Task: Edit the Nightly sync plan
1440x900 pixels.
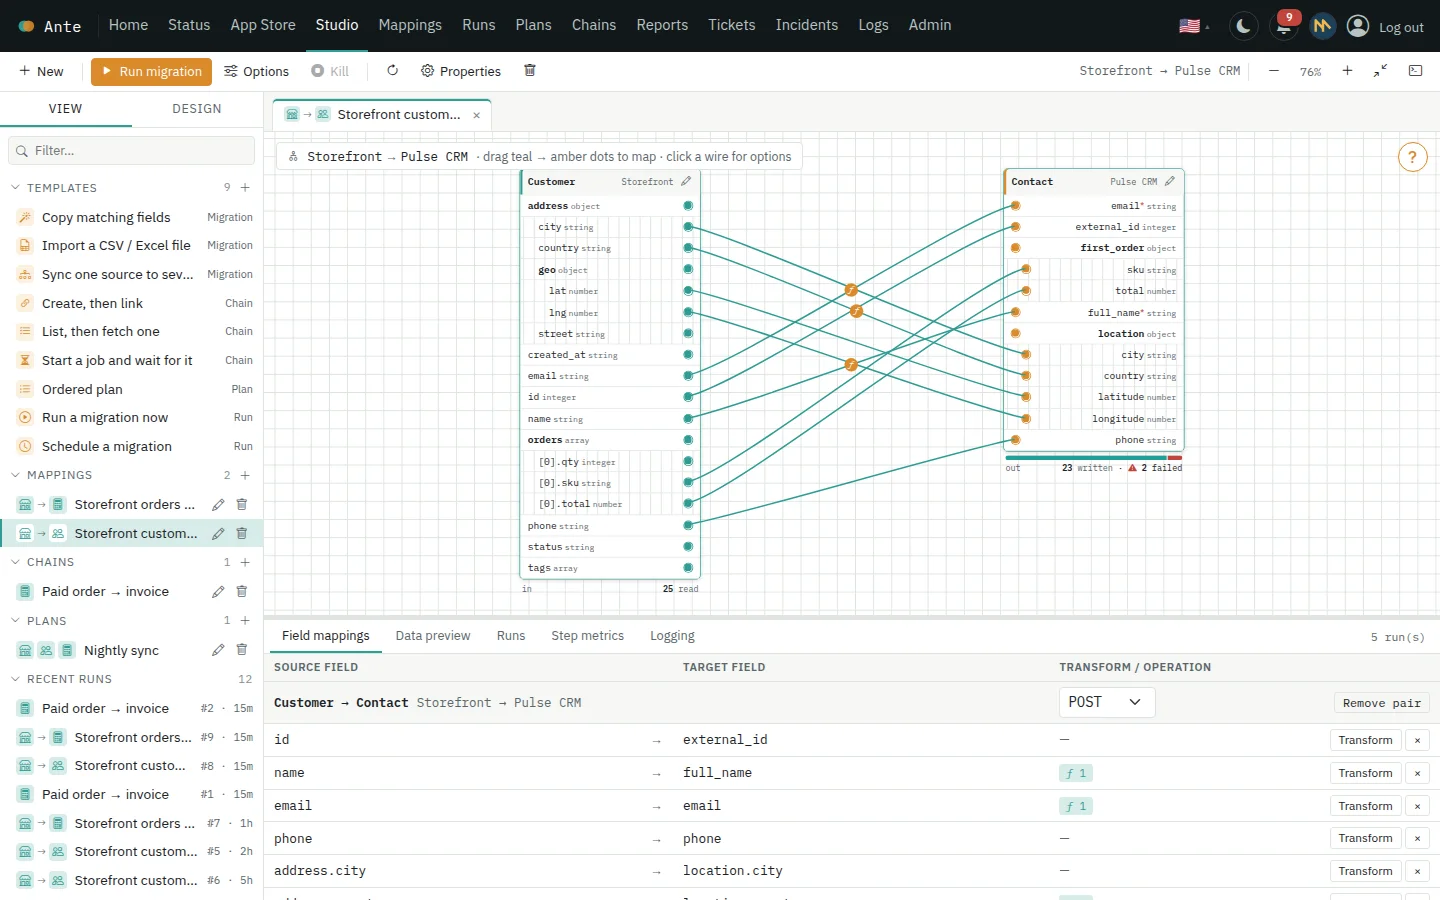Action: [218, 650]
